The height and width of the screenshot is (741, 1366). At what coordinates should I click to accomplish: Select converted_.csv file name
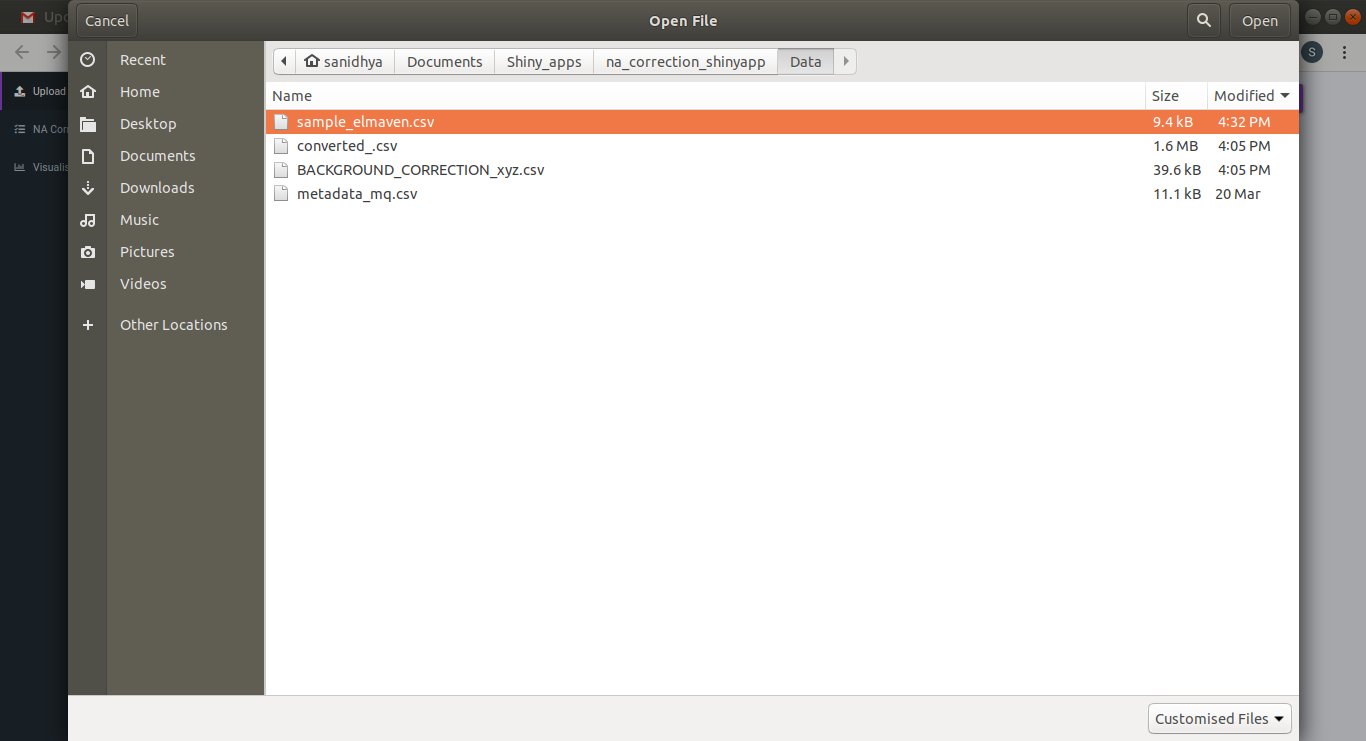[347, 146]
